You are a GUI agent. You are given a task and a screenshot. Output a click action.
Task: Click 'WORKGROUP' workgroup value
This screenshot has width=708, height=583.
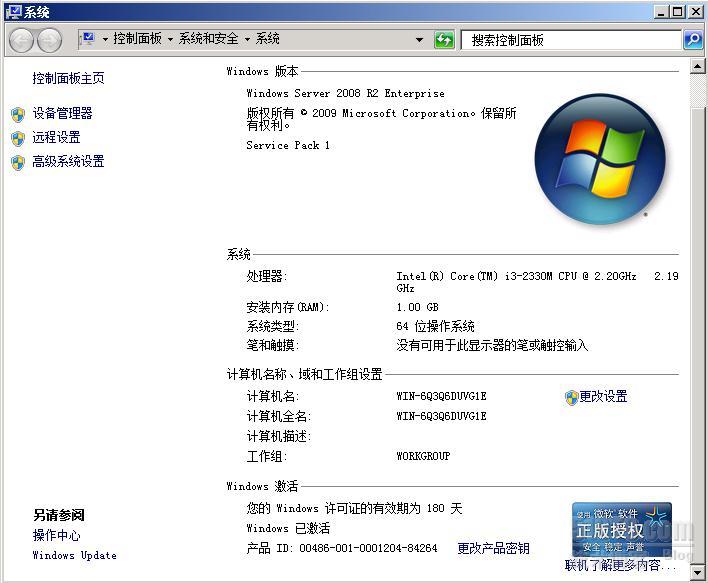423,456
